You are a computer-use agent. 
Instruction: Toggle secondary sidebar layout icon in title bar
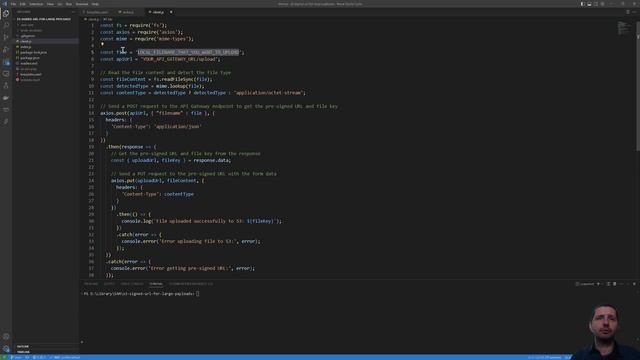click(596, 4)
